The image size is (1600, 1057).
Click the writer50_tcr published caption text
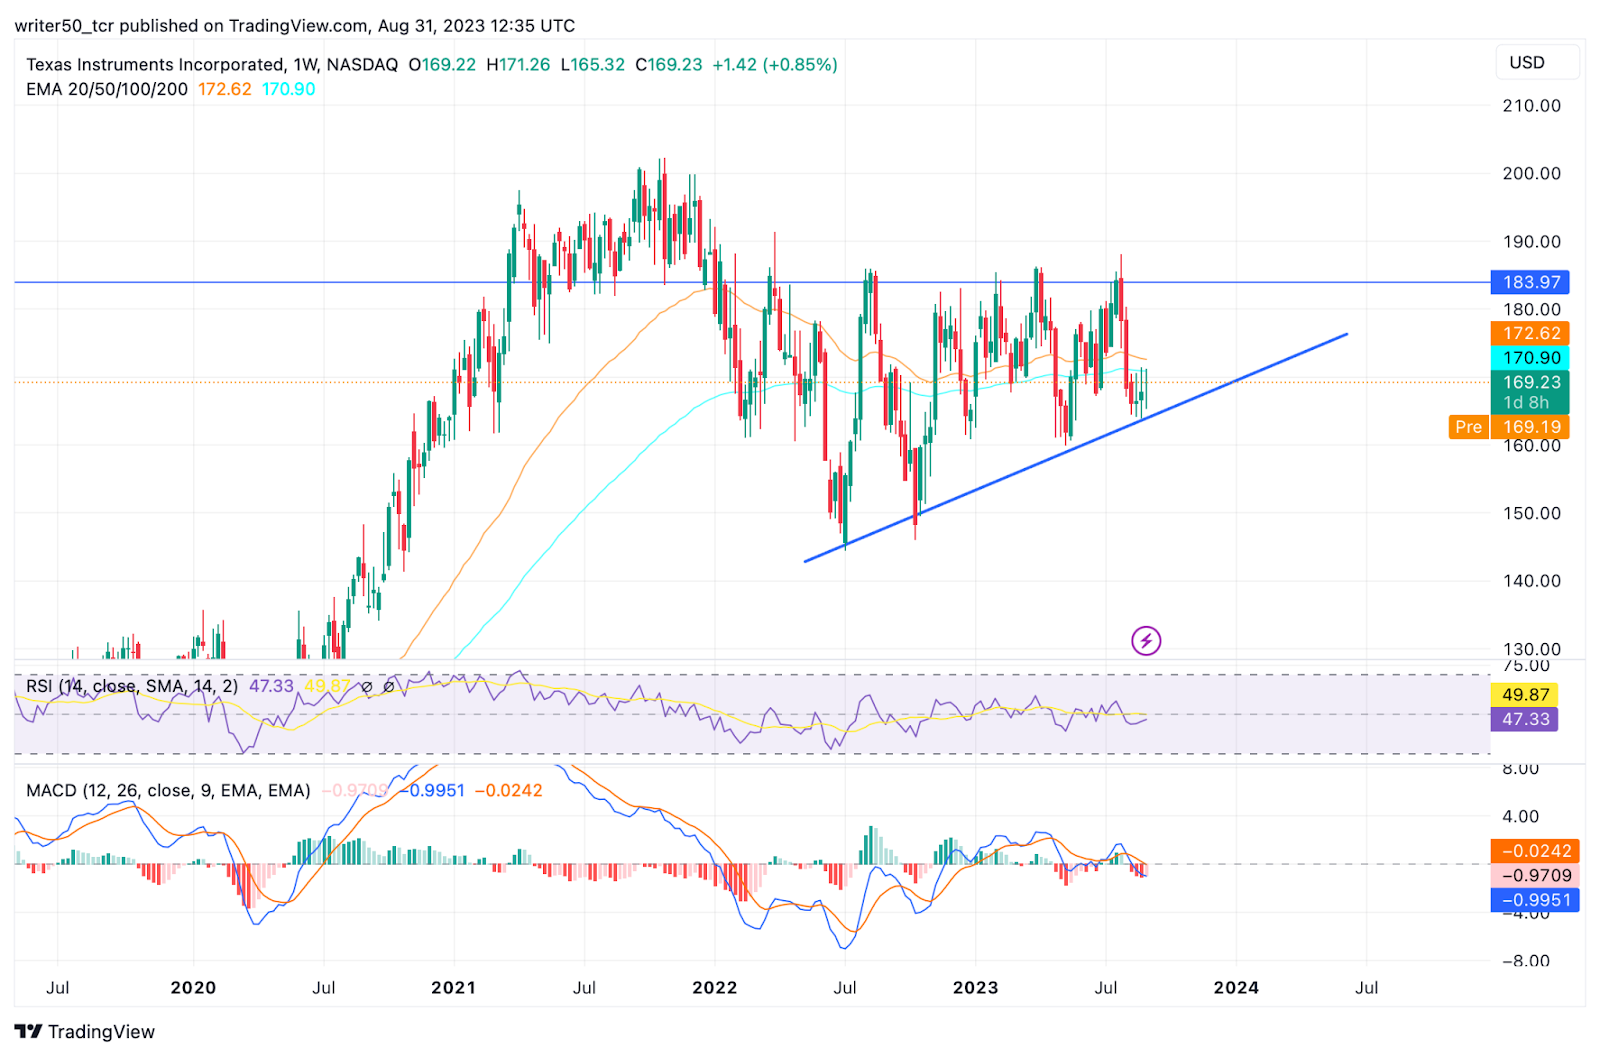pos(295,26)
